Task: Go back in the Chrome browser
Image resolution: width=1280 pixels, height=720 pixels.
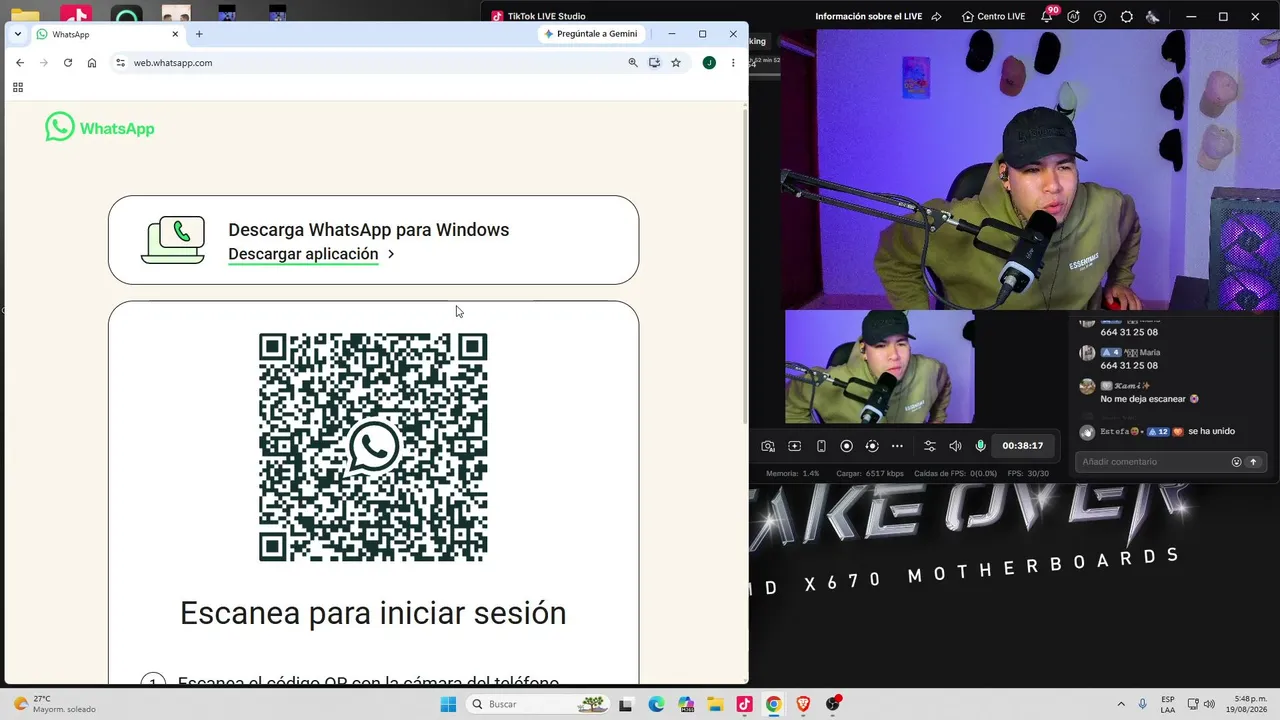Action: click(x=20, y=62)
